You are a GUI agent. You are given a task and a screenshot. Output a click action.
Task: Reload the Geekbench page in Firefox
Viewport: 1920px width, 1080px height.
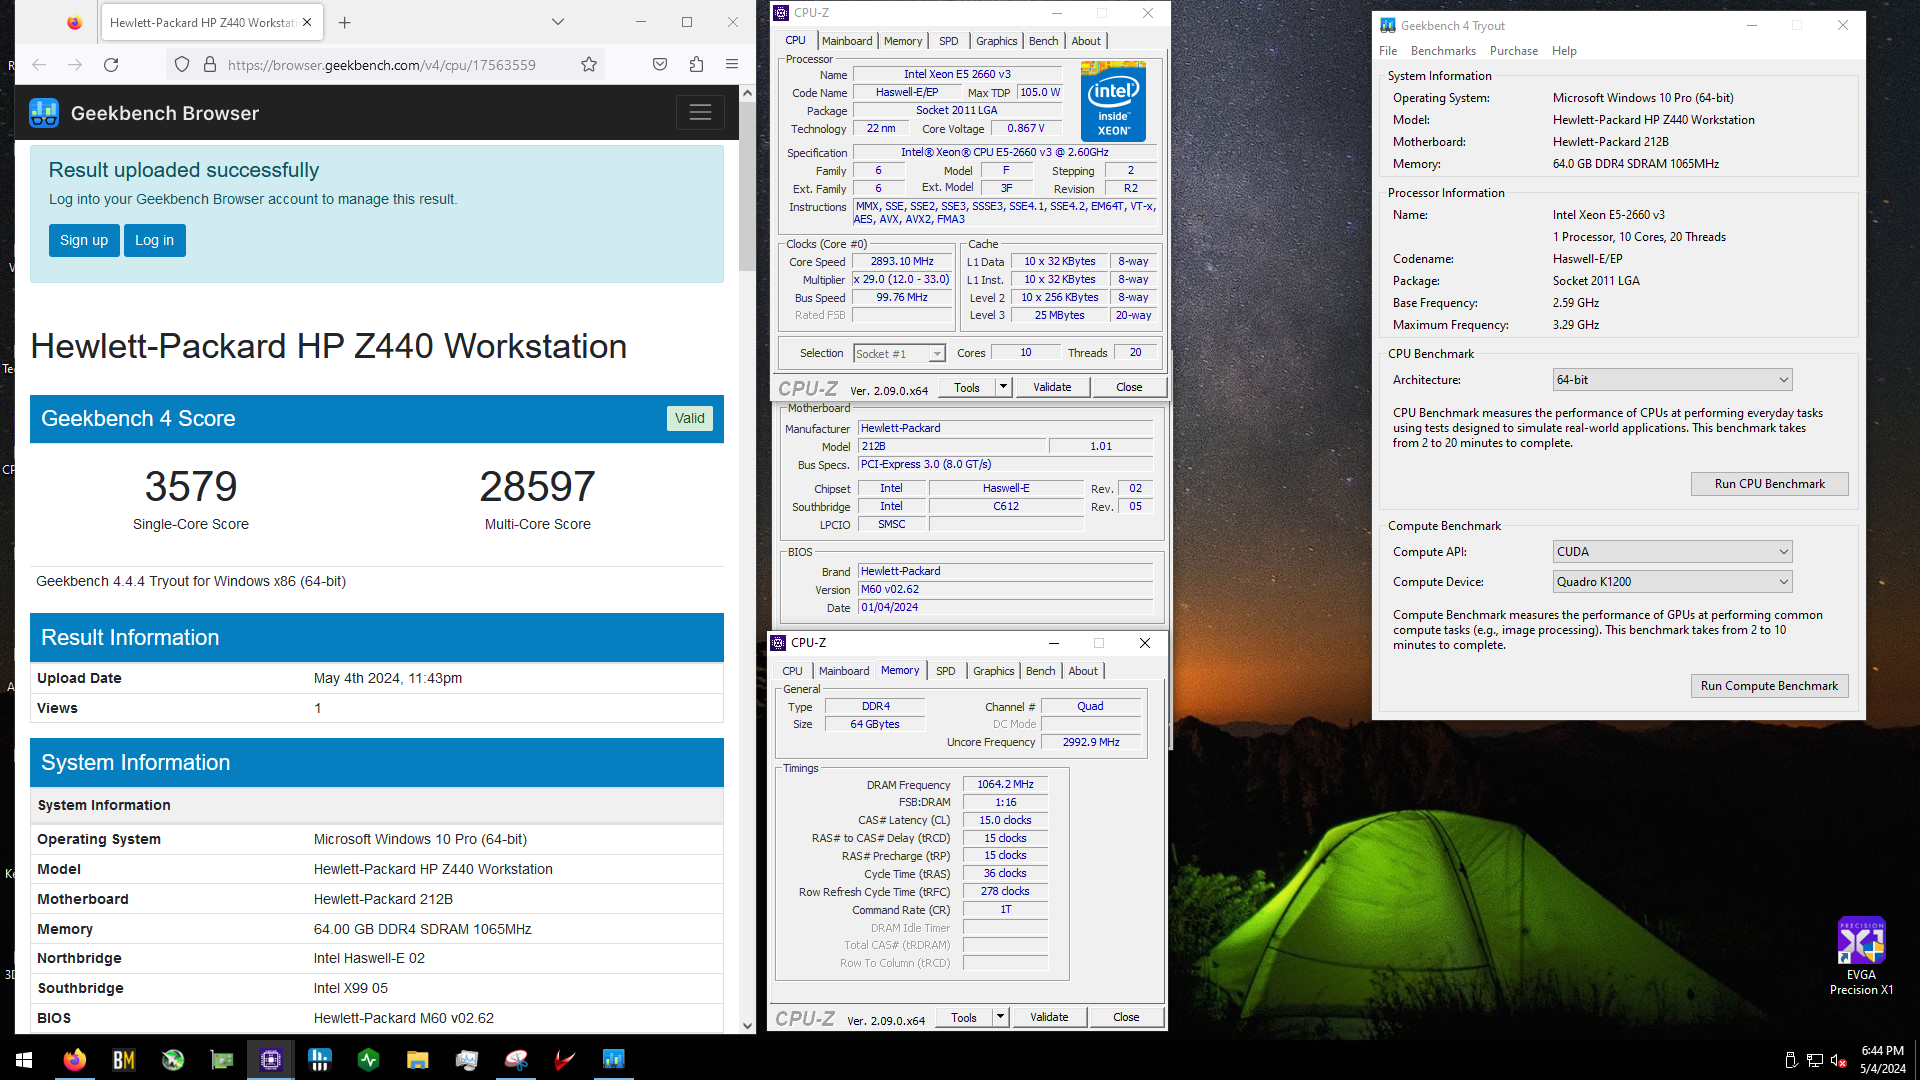coord(111,65)
